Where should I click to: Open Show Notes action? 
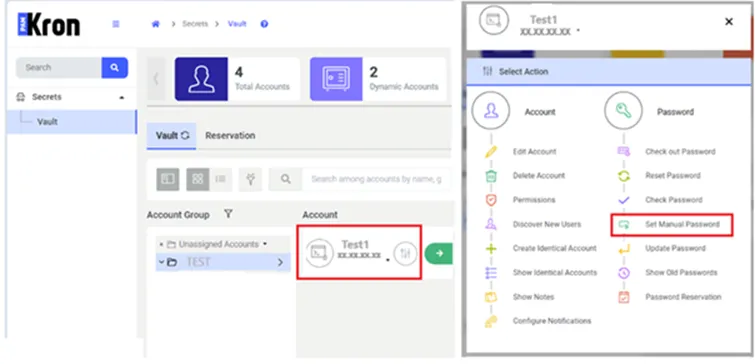tap(534, 297)
